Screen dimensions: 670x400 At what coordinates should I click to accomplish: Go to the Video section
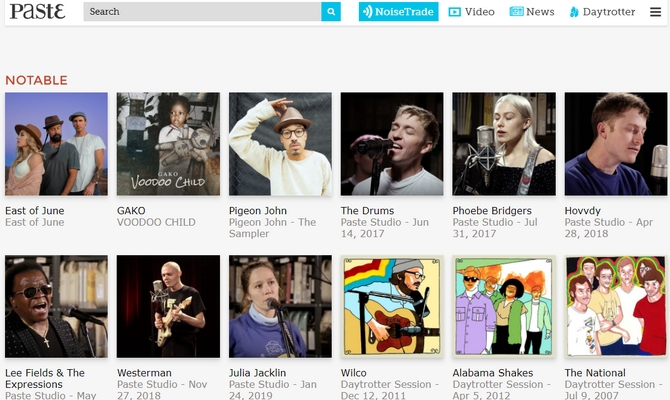(472, 12)
